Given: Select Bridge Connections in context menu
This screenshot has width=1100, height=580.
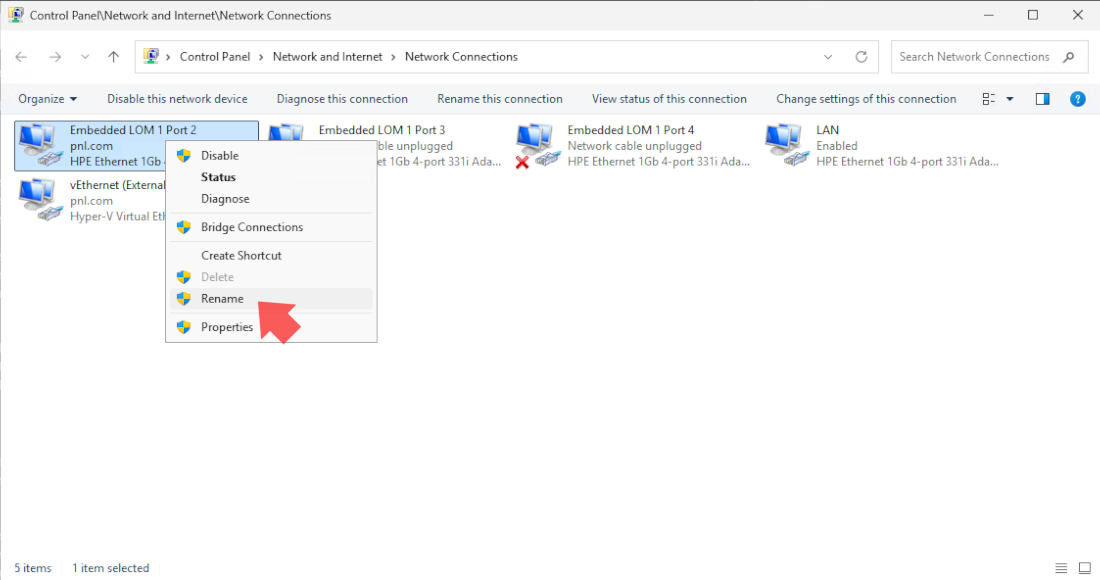Looking at the screenshot, I should [x=251, y=227].
